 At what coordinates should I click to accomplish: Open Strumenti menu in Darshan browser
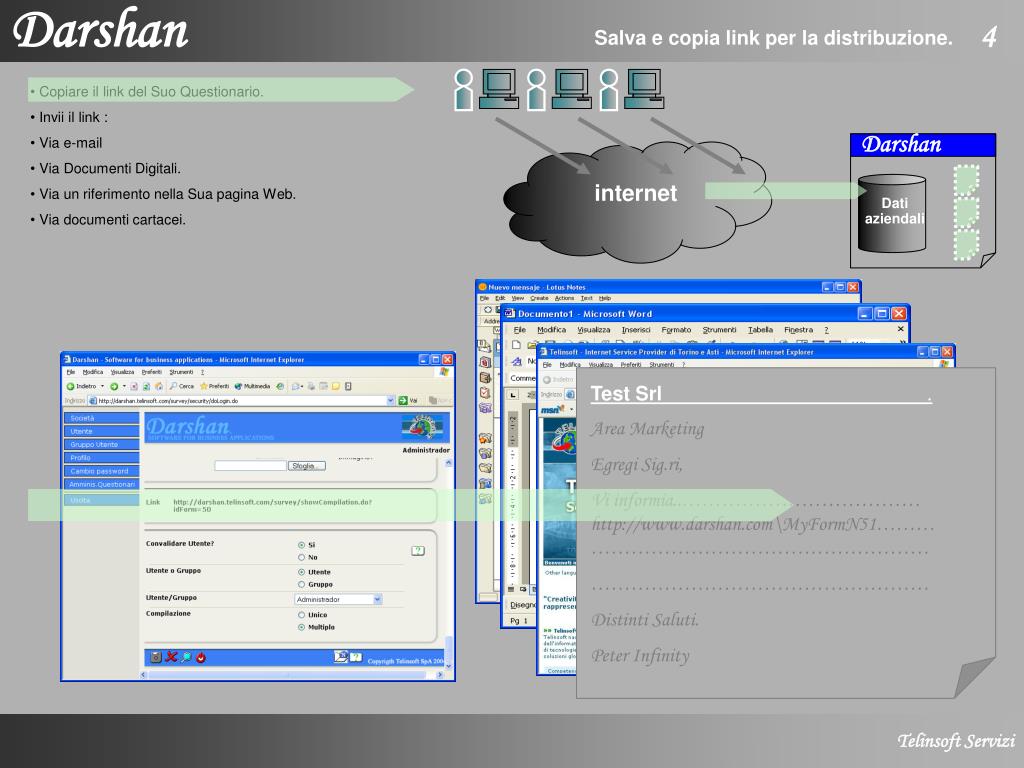click(x=182, y=372)
